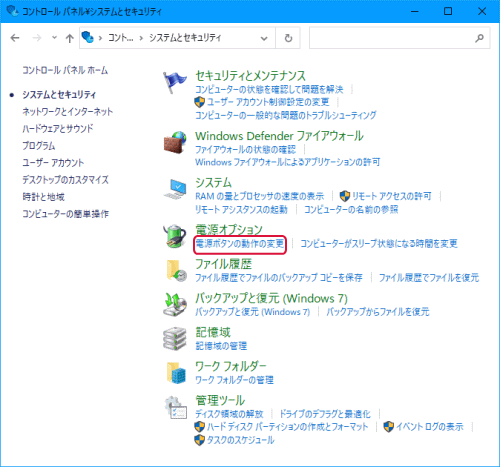Viewport: 500px width, 467px height.
Task: Click コンピューターの名前の参照
Action: 351,209
